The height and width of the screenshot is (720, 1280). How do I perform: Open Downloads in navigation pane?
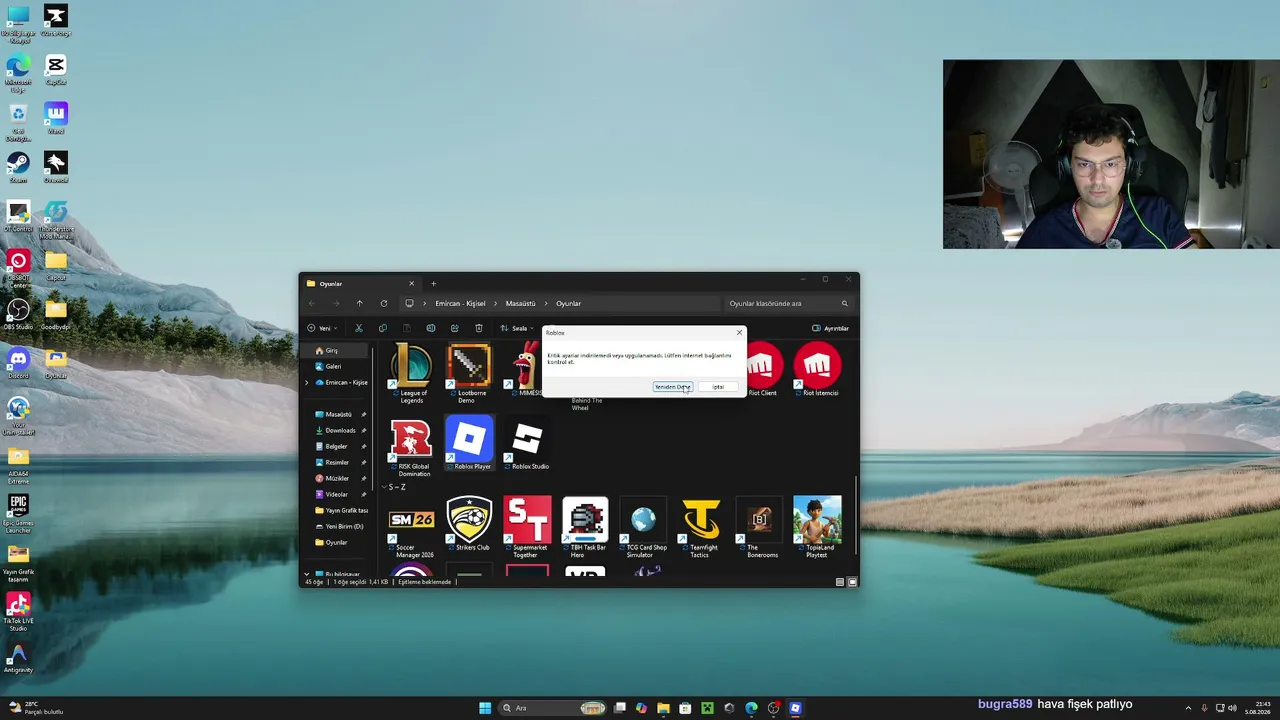pos(338,430)
